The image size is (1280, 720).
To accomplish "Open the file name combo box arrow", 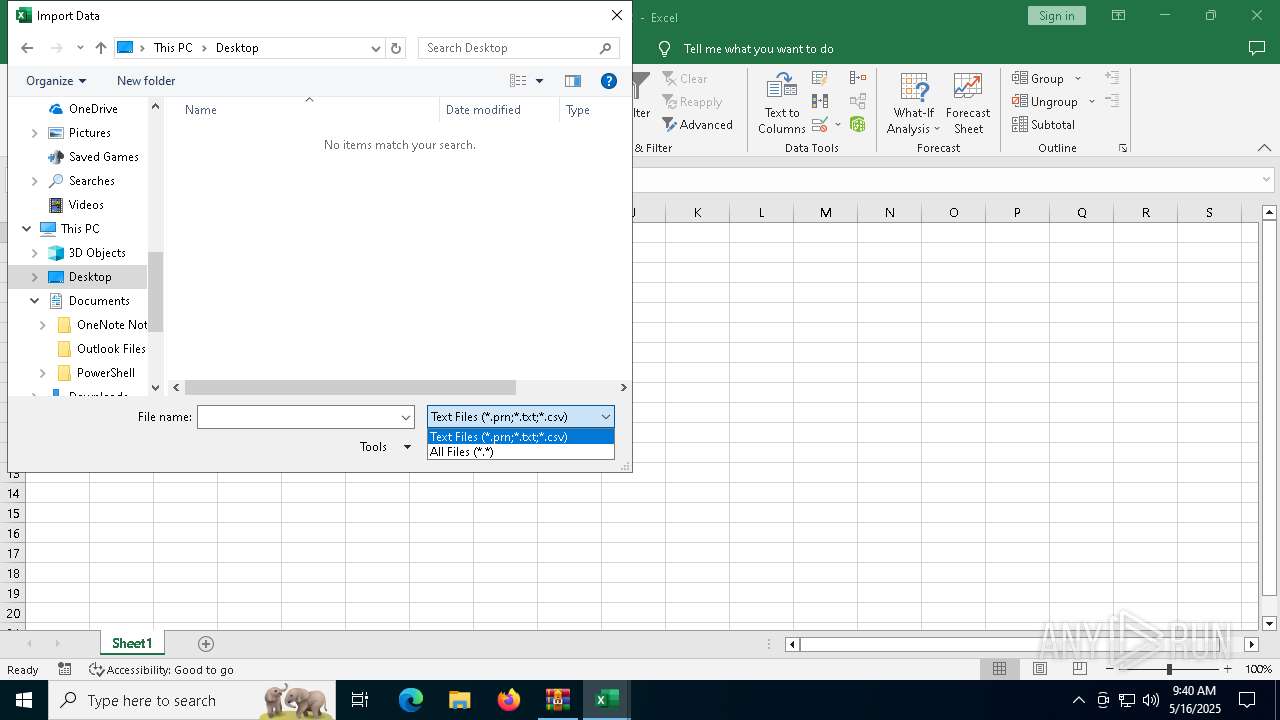I will [406, 417].
